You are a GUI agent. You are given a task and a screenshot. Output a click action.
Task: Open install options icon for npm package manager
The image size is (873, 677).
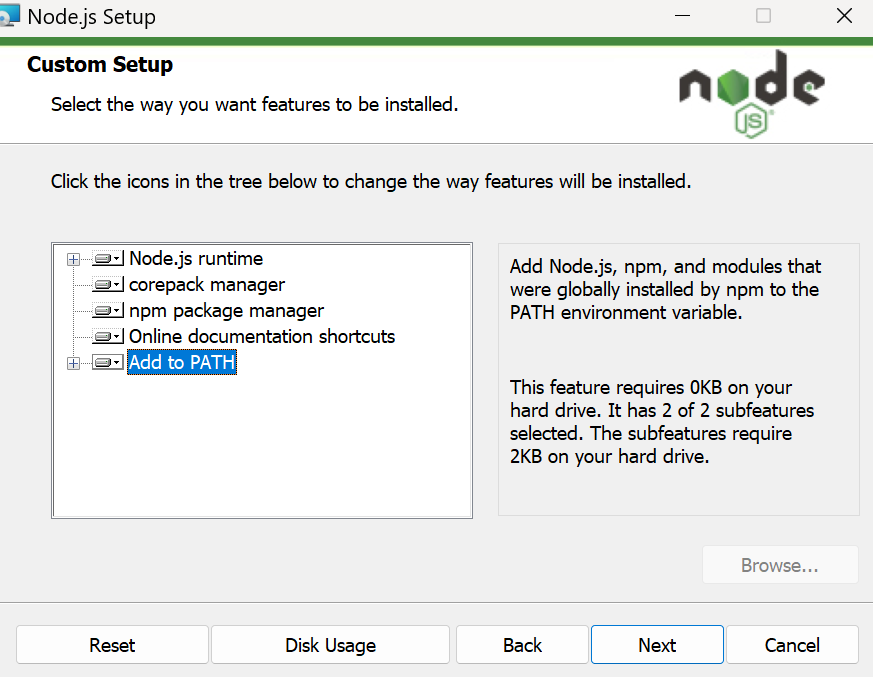click(x=108, y=311)
